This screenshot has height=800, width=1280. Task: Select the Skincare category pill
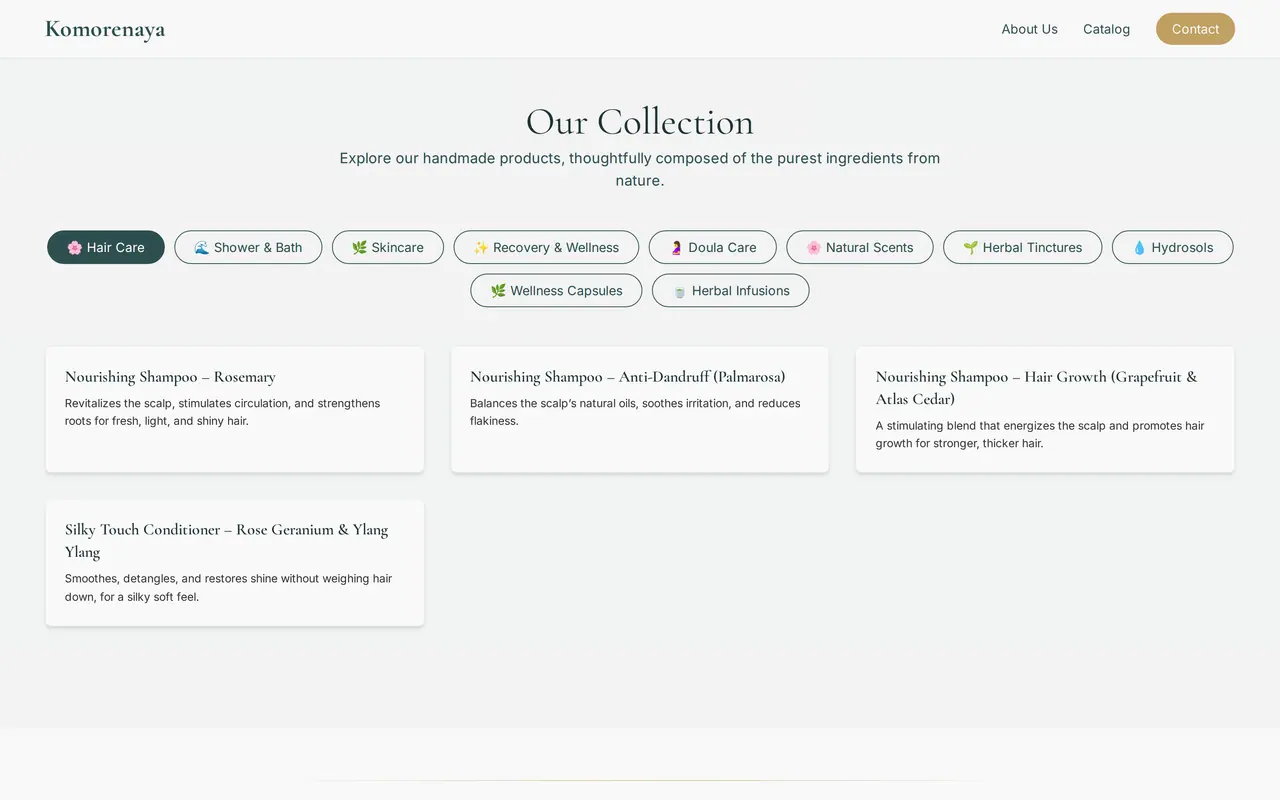point(388,247)
